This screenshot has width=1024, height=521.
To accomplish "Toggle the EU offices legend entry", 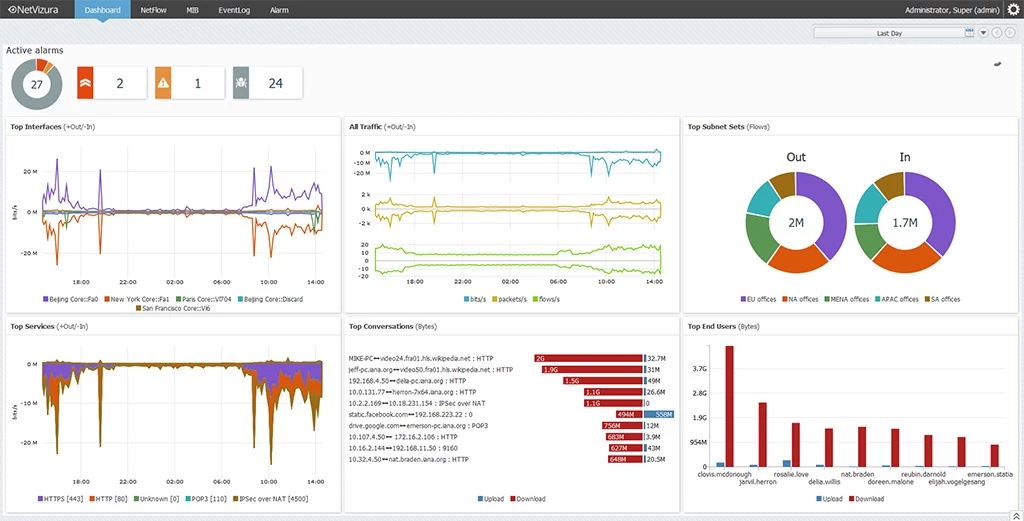I will [759, 299].
